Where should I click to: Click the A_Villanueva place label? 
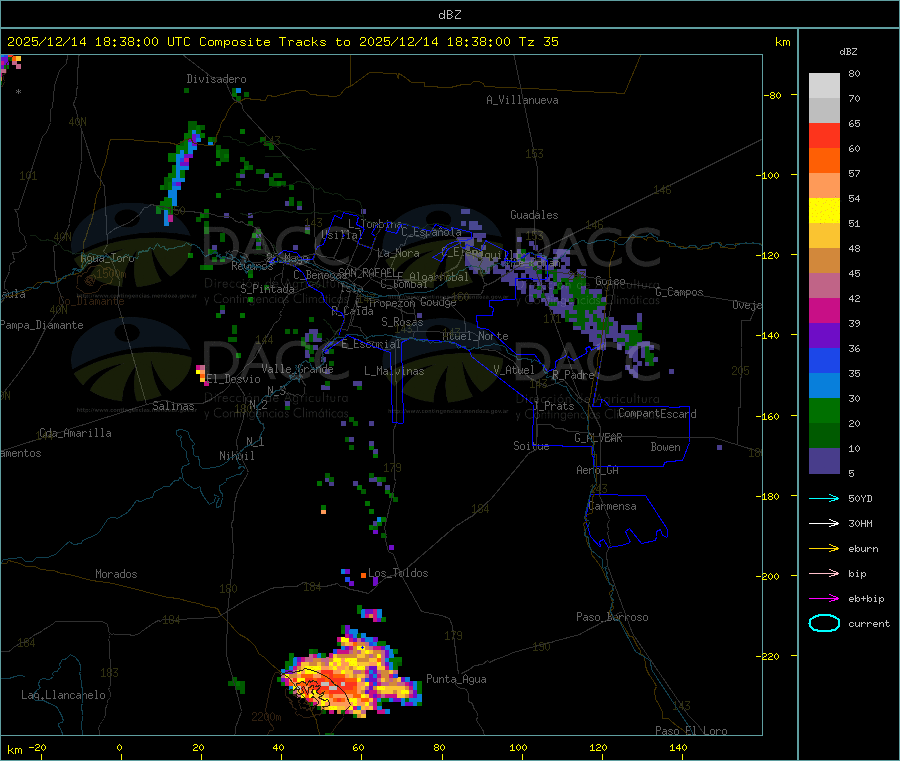522,100
